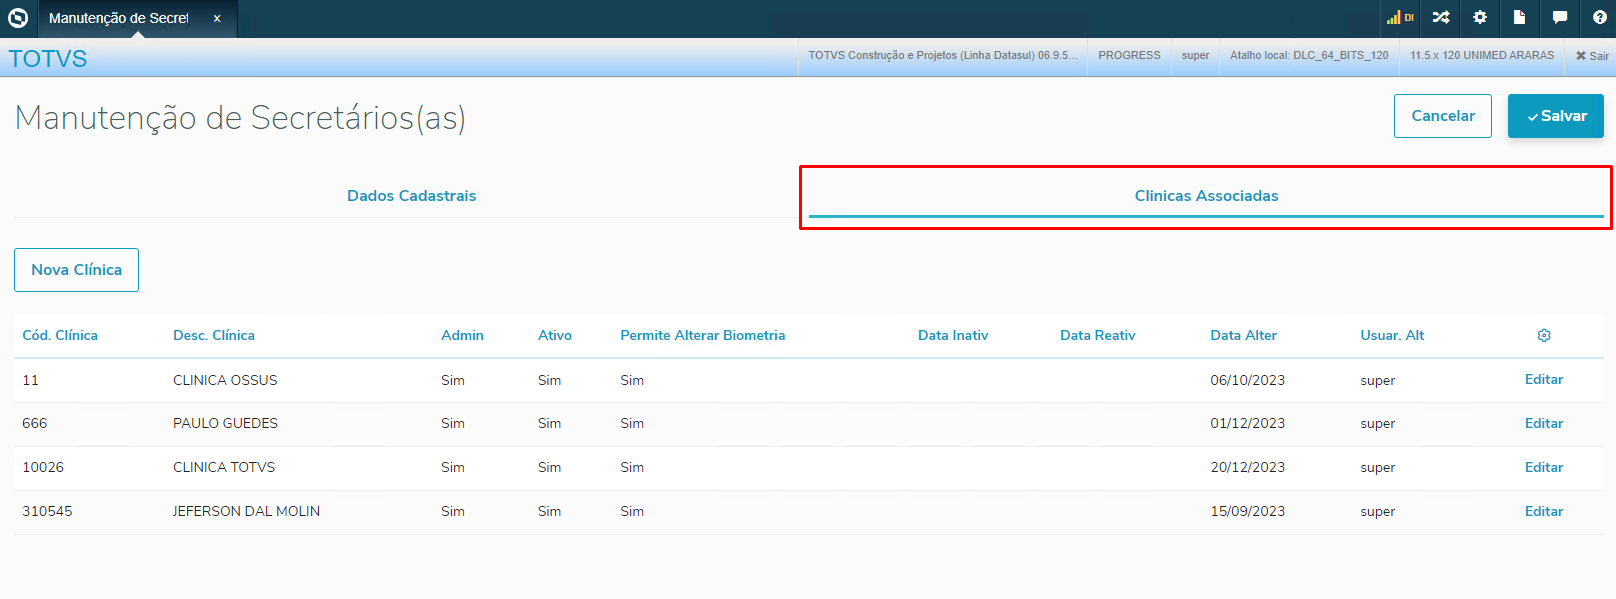Click Permite Alterar Biometria column header
Viewport: 1616px width, 599px height.
pos(702,335)
